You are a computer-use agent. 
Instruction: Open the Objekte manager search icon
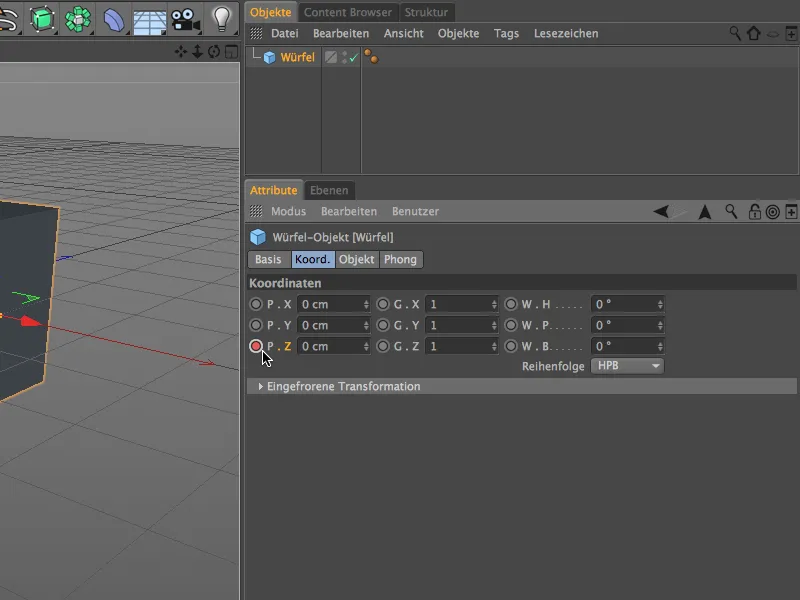coord(735,34)
